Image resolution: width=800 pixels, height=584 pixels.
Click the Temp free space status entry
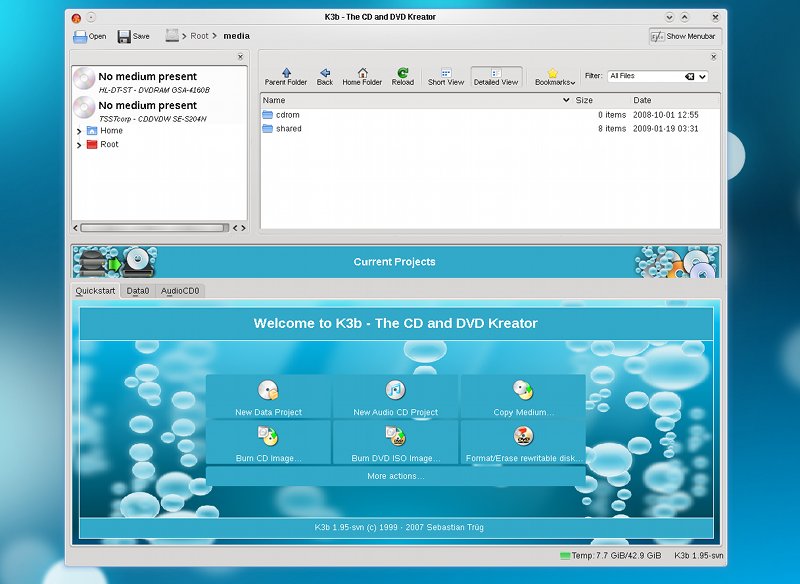pyautogui.click(x=611, y=555)
